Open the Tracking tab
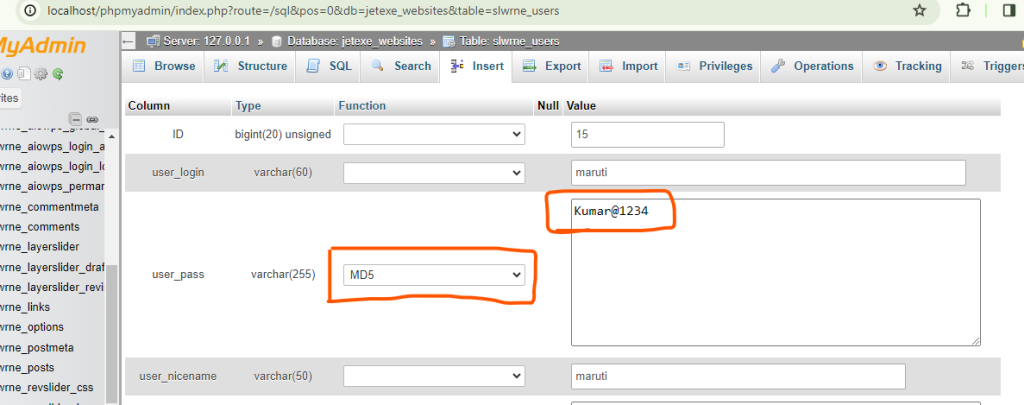Screen dimensions: 1024x405 coord(907,66)
